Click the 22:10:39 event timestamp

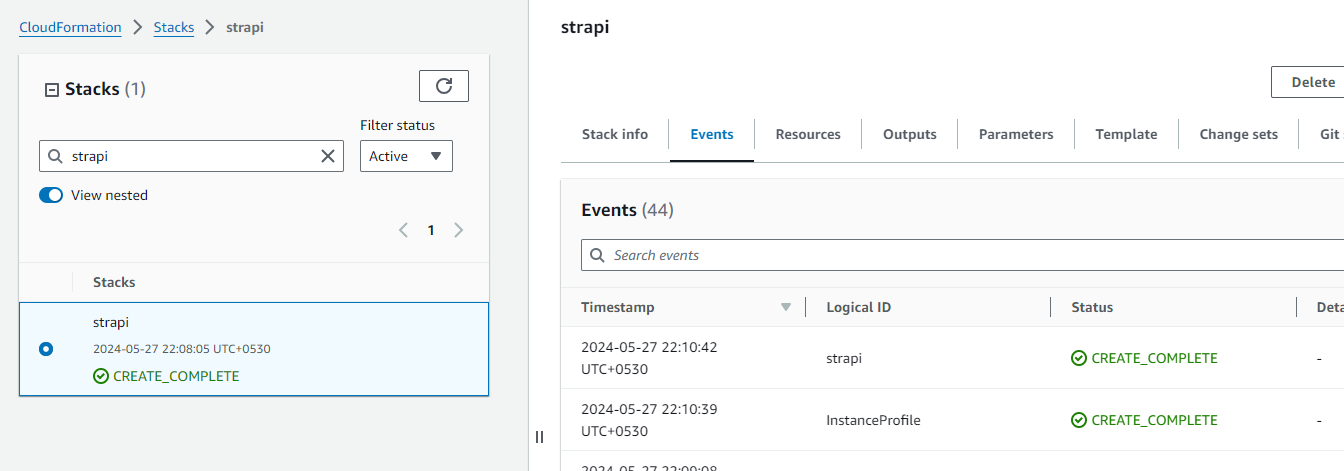(649, 420)
